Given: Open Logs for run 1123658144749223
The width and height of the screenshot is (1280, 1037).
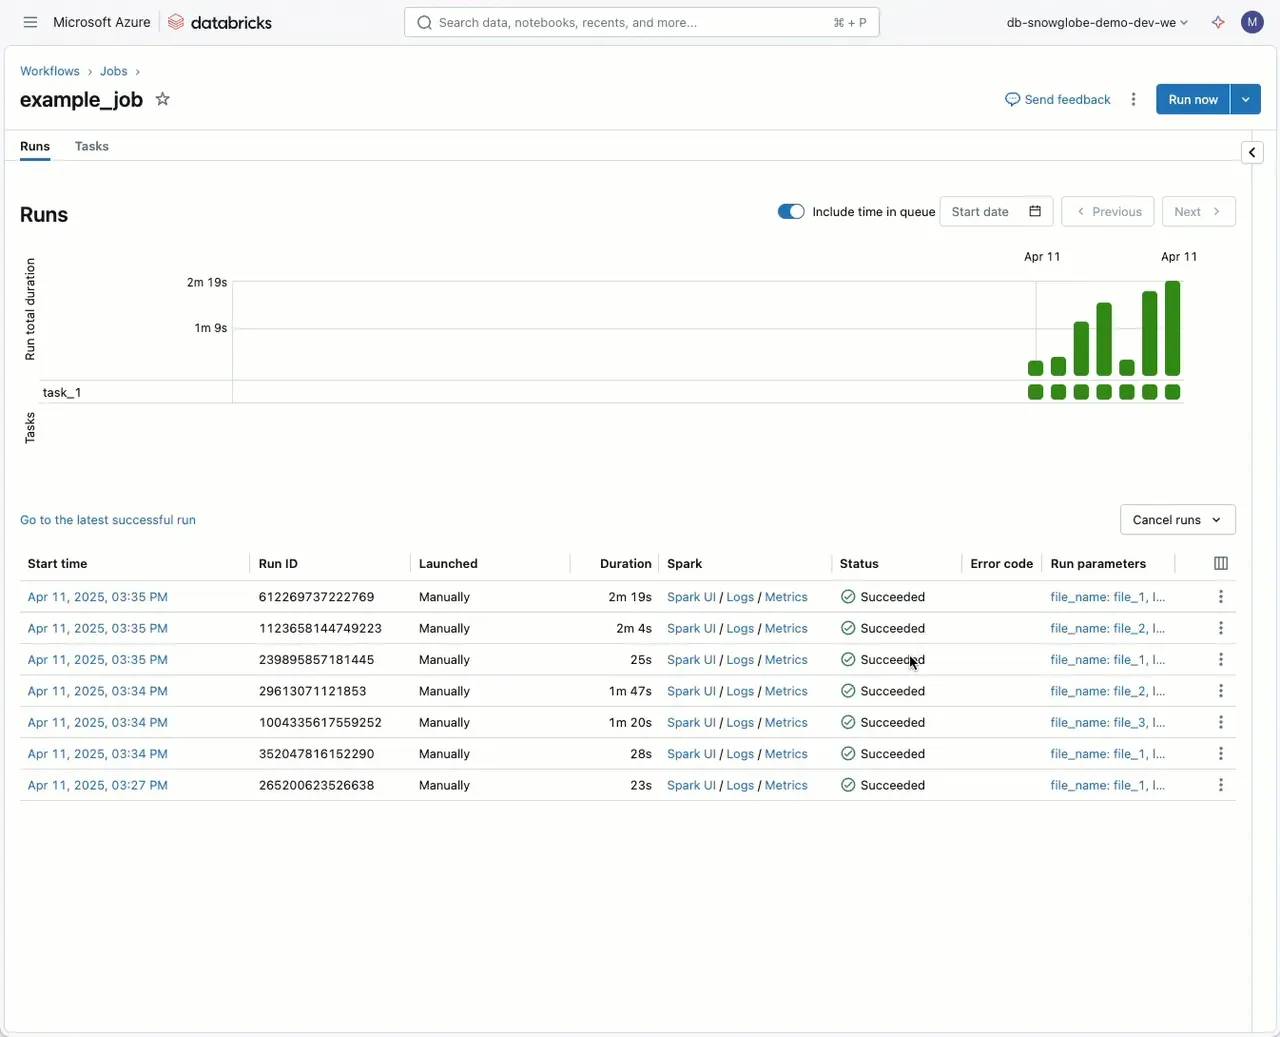Looking at the screenshot, I should click(740, 628).
